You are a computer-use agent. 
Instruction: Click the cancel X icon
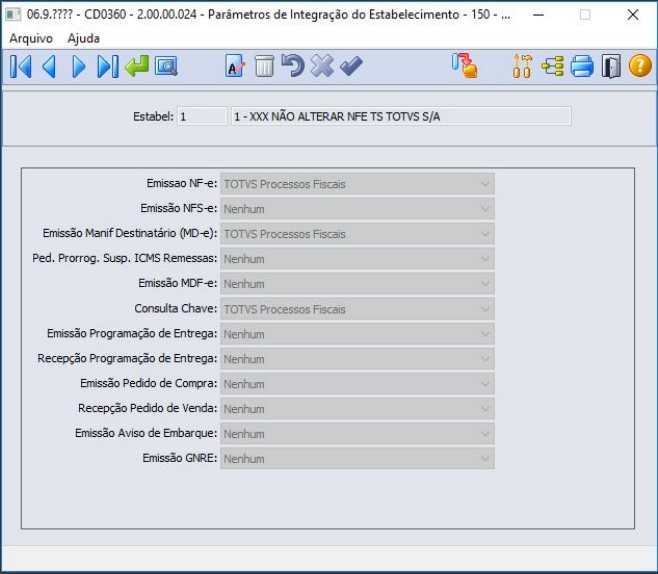point(322,66)
